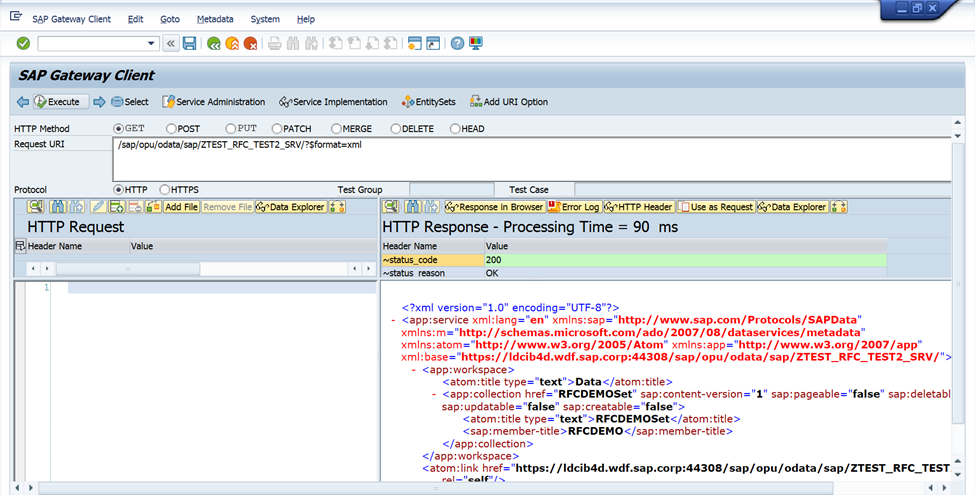Click the green Back icon in standard toolbar
Viewport: 975px width, 495px height.
point(214,44)
